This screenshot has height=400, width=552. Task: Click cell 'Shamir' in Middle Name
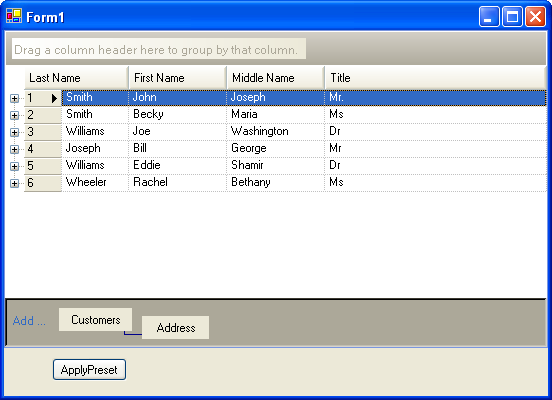[276, 165]
